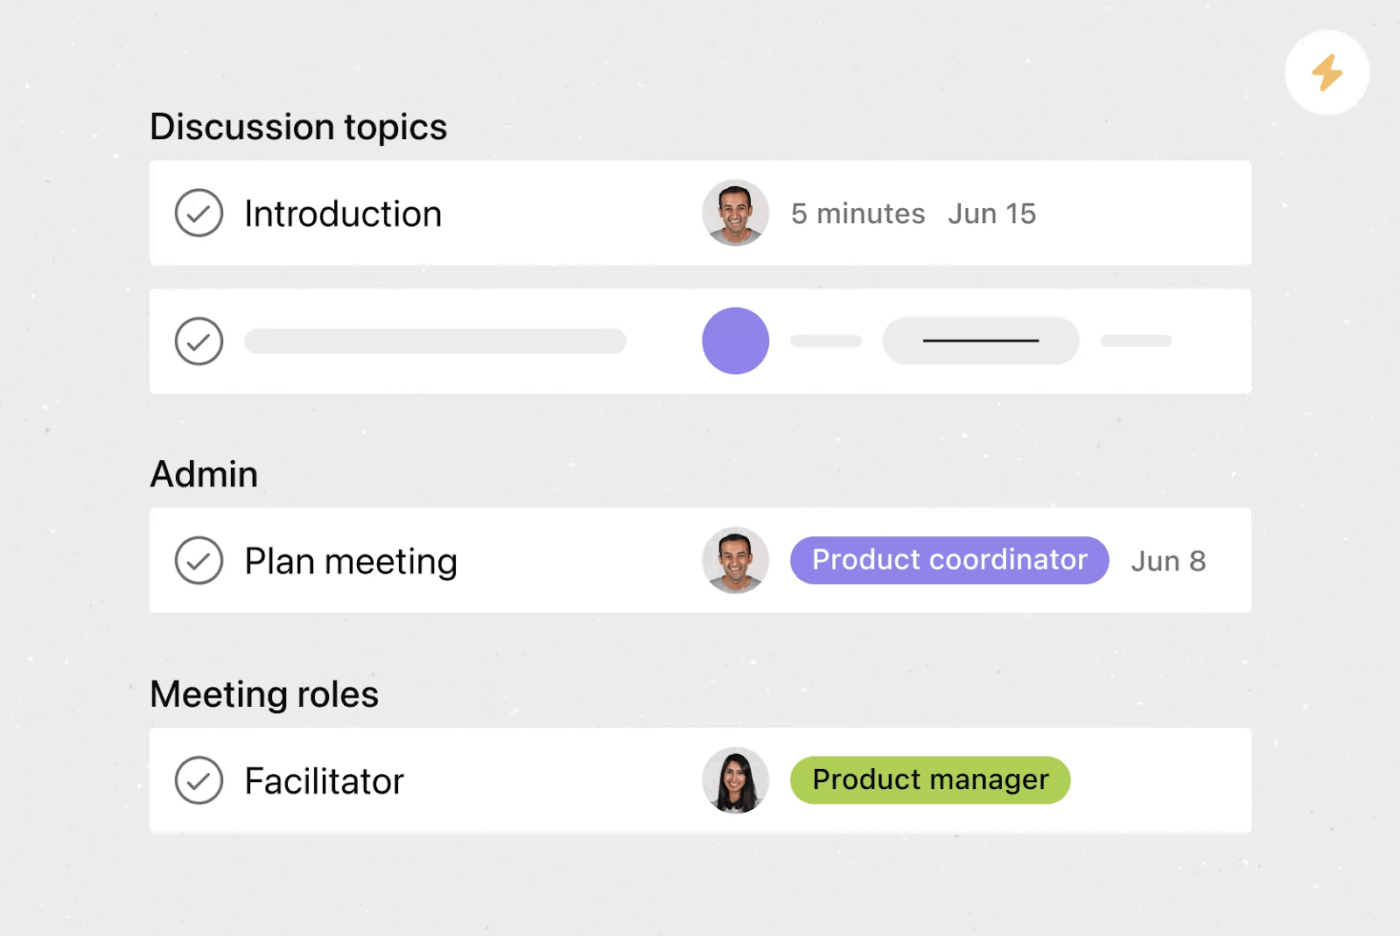Click the check circle in the placeholder row

tap(198, 341)
